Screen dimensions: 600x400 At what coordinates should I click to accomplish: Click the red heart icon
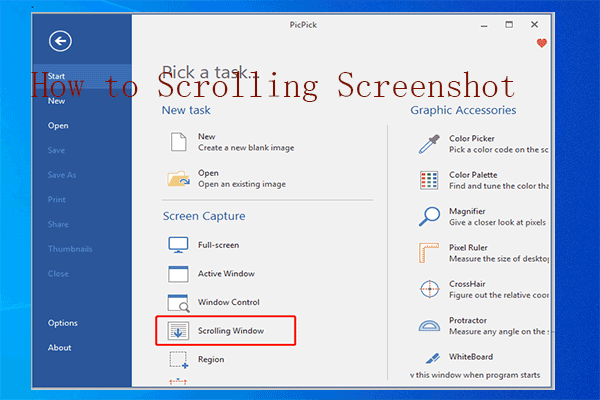coord(541,43)
